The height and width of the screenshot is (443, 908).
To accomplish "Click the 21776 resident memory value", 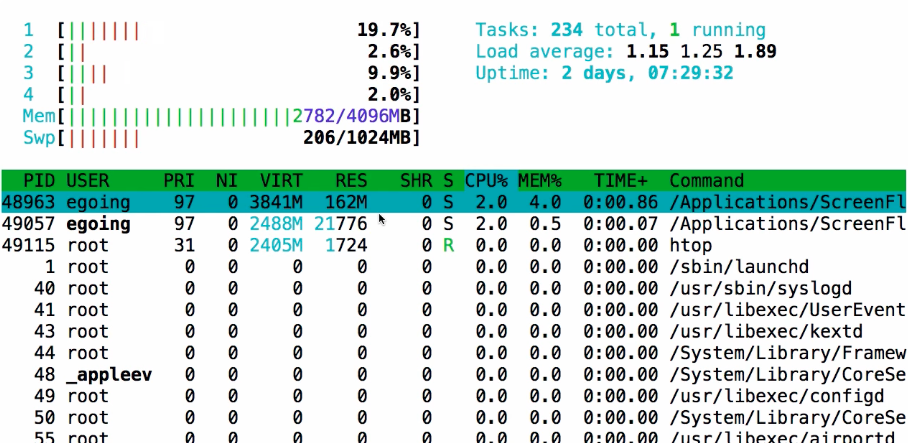I will (340, 224).
